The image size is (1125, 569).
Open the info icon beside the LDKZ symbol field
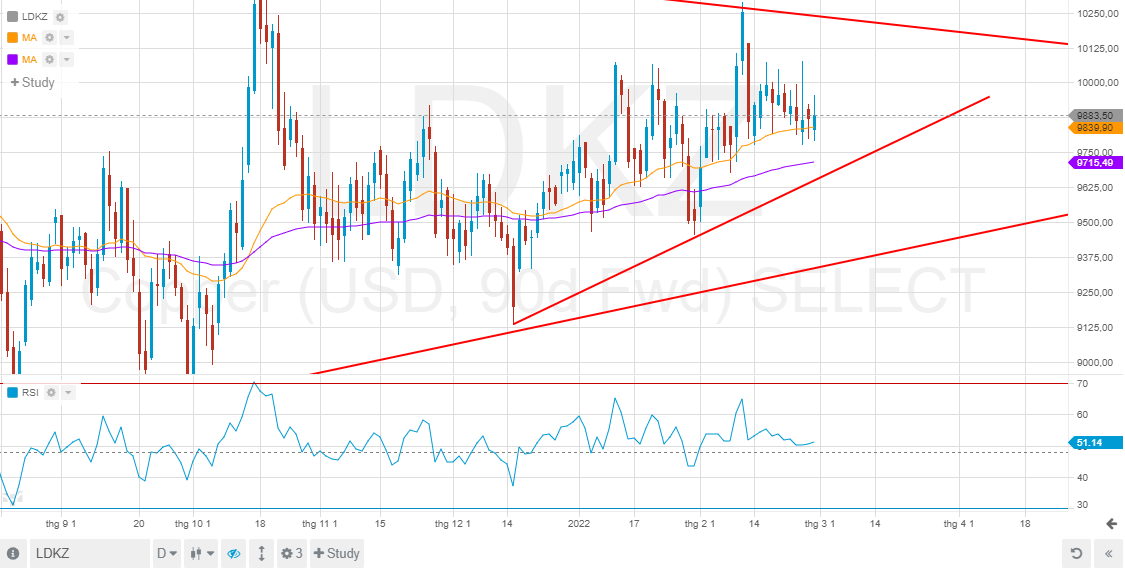click(13, 554)
